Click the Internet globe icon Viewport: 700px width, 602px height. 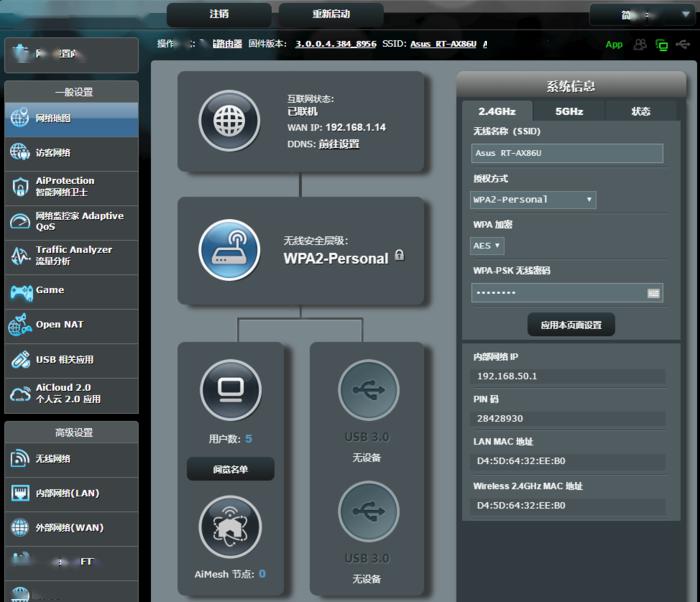pos(229,121)
